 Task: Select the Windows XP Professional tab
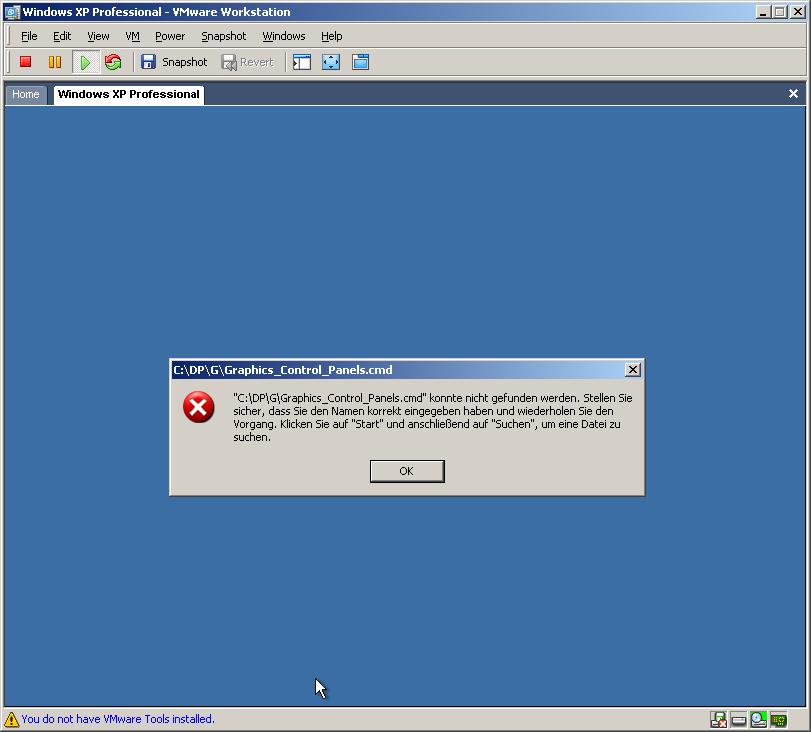click(129, 95)
